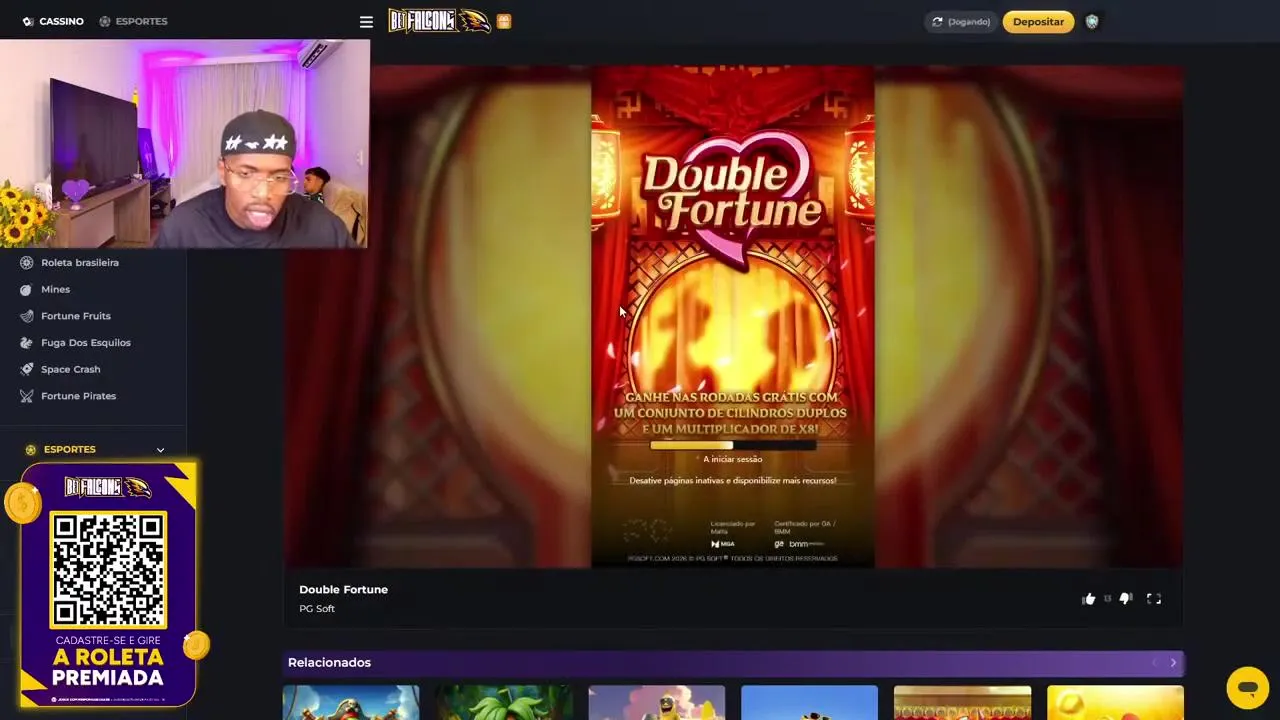Click the Double Fortune game loading screen
This screenshot has width=1280, height=720.
point(733,317)
